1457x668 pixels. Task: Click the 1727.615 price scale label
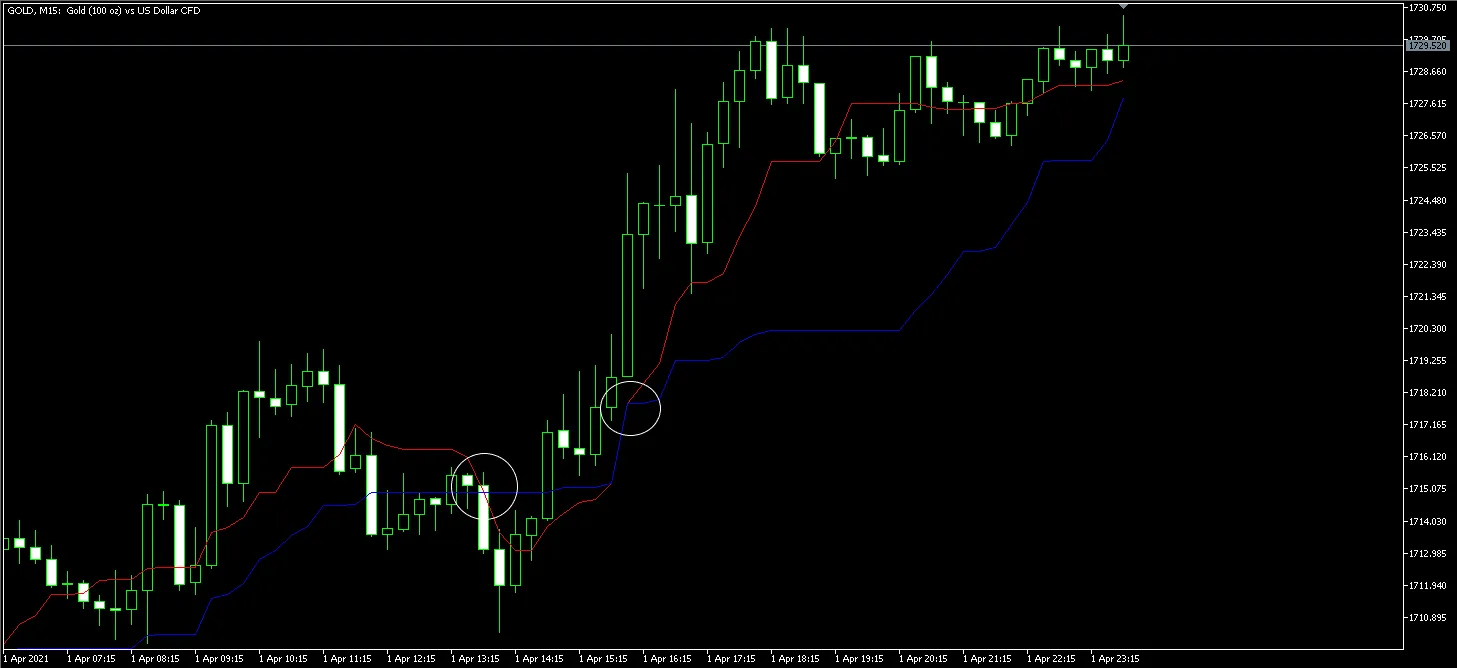pos(1426,104)
